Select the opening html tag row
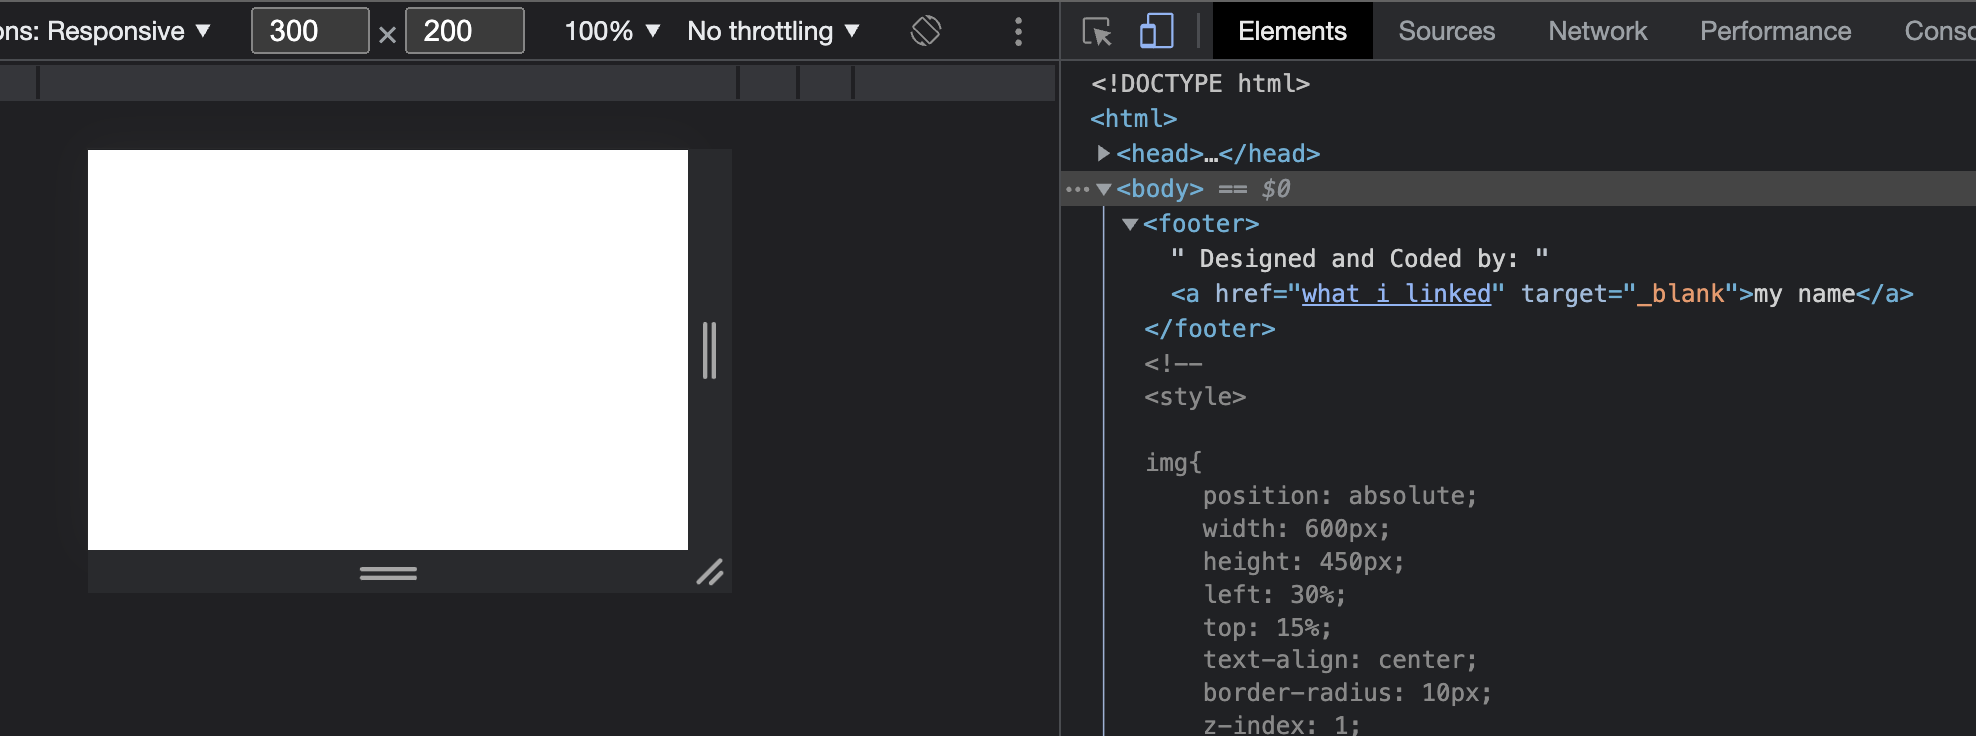 click(1133, 118)
